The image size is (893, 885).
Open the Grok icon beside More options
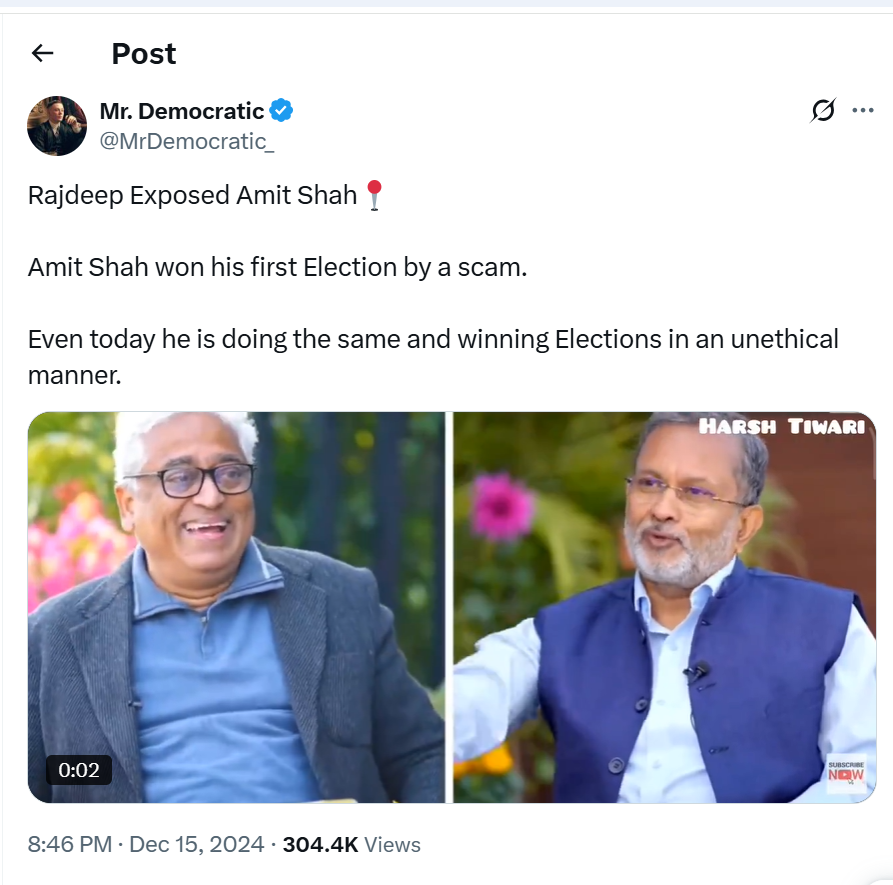(823, 110)
